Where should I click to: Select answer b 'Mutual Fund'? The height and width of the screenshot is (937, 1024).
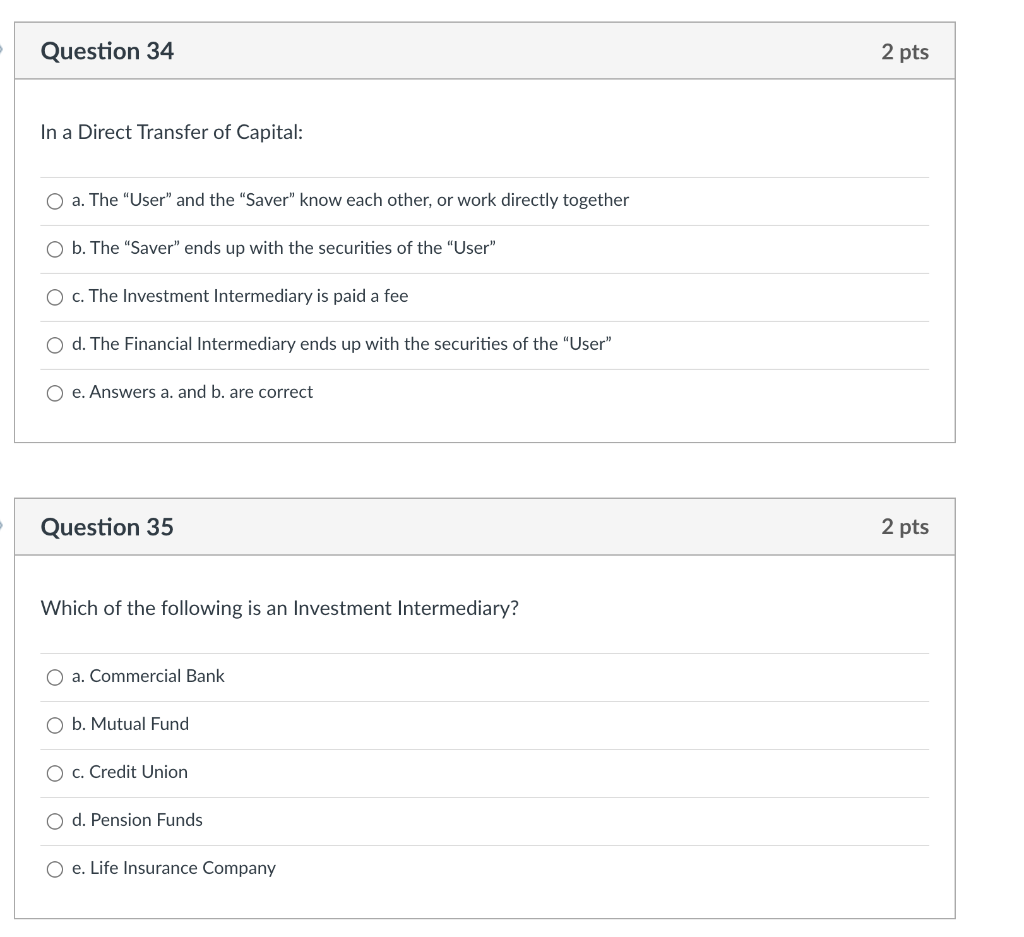tap(55, 724)
